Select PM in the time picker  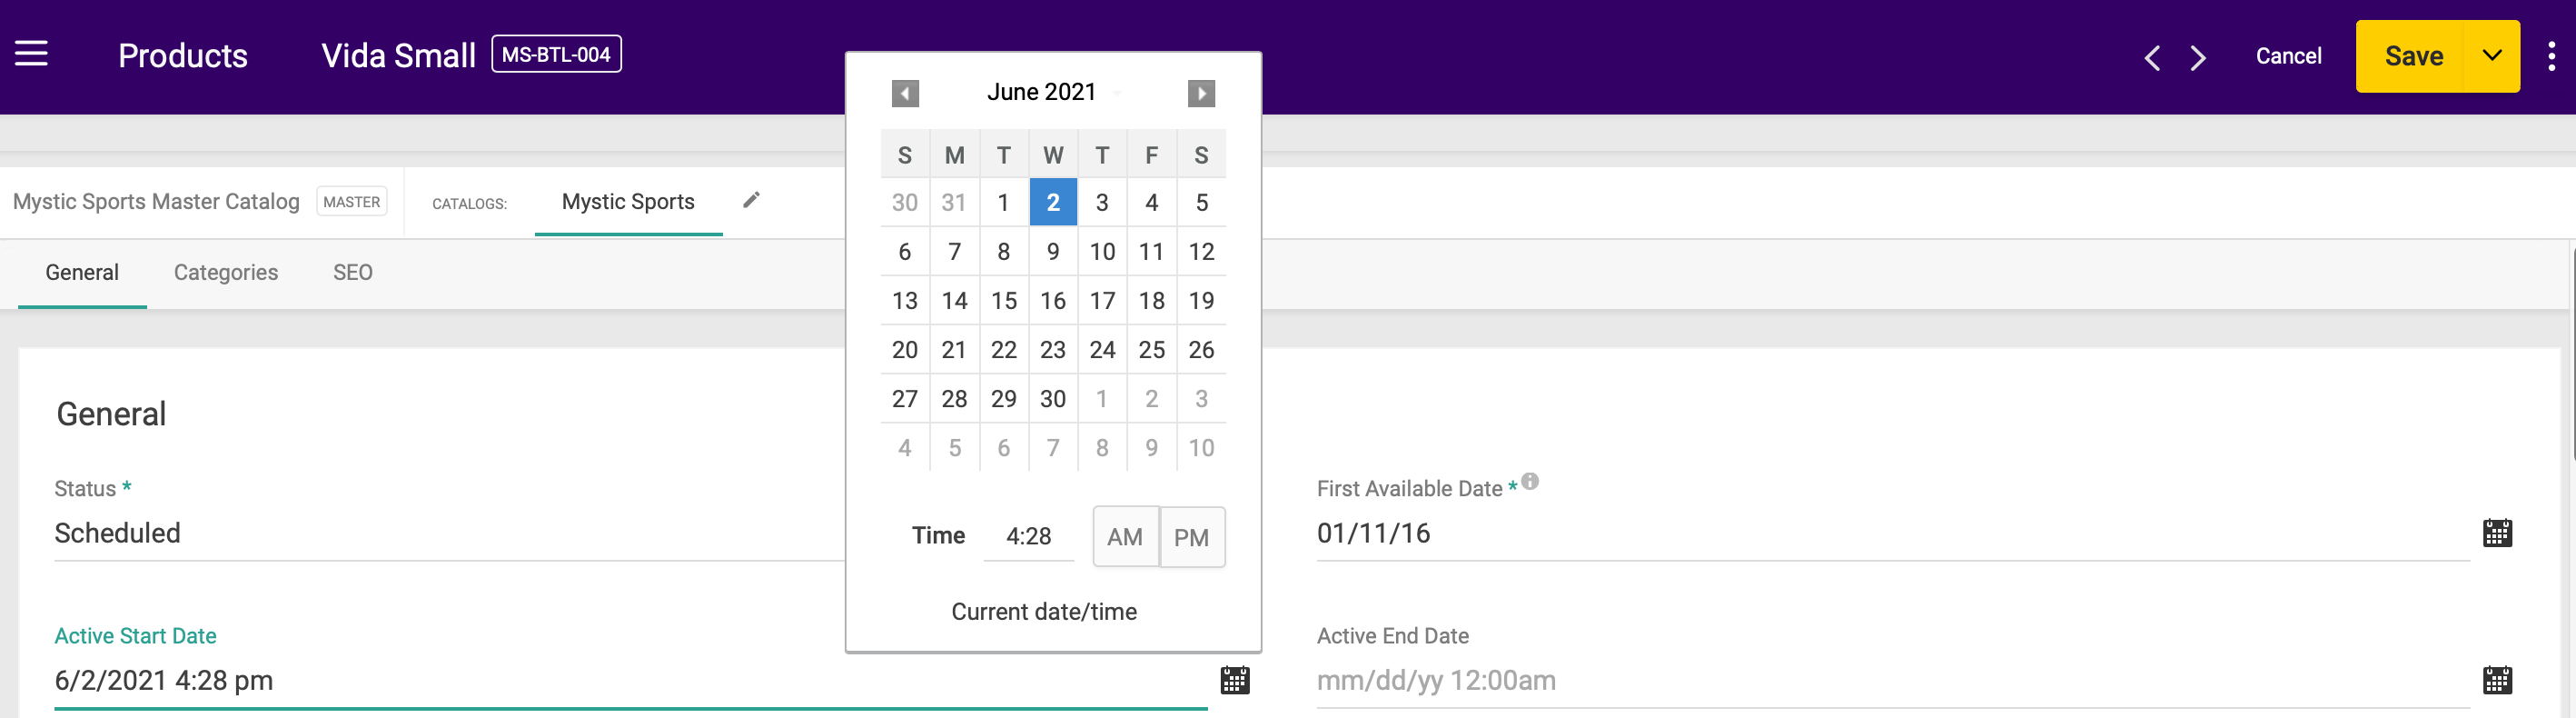(1191, 537)
